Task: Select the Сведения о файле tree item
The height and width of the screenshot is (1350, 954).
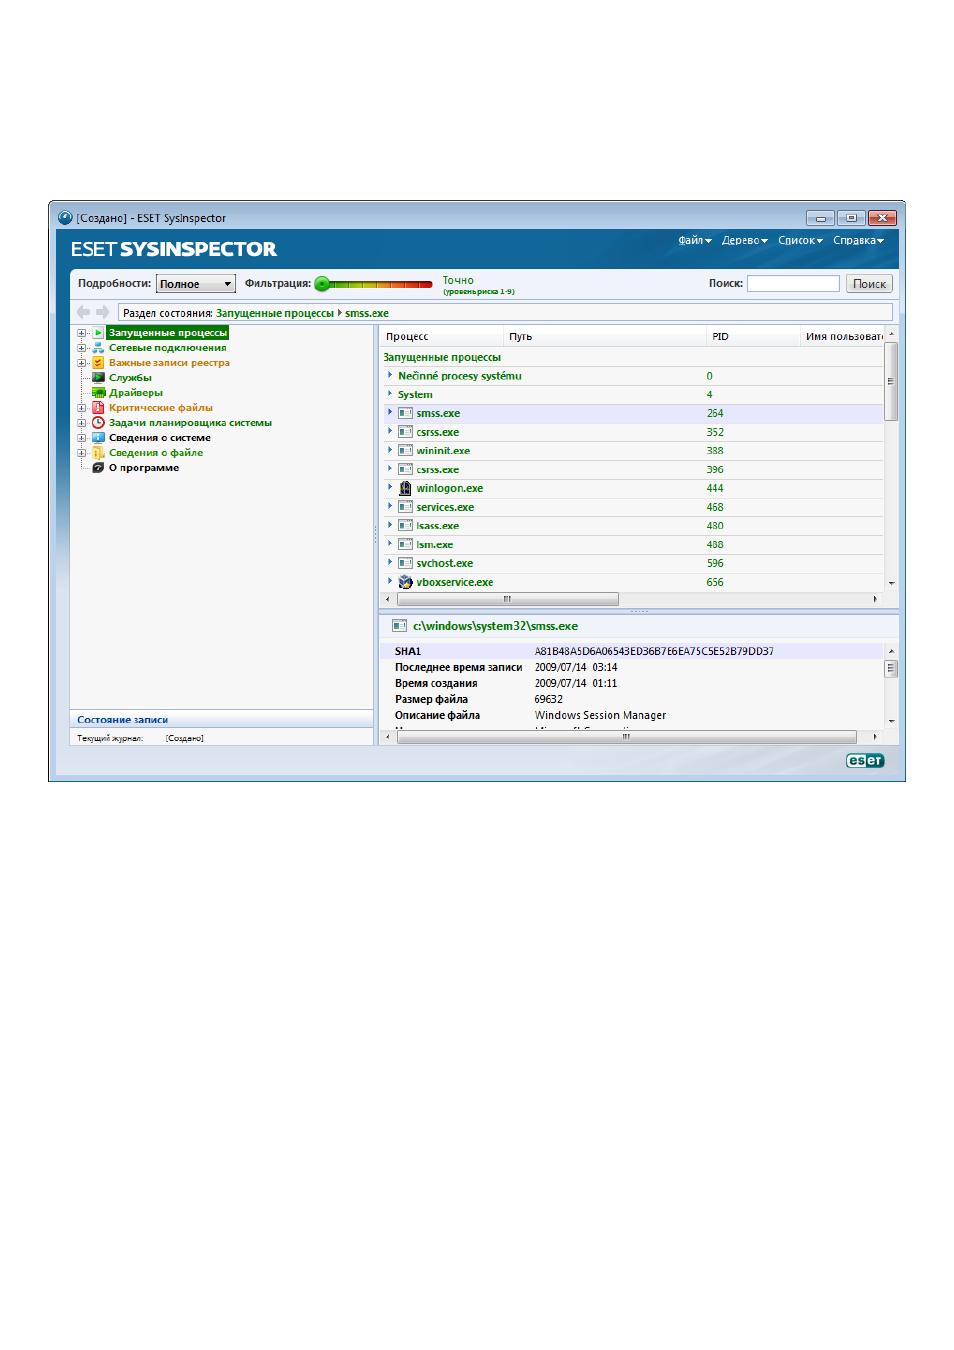Action: [x=156, y=453]
